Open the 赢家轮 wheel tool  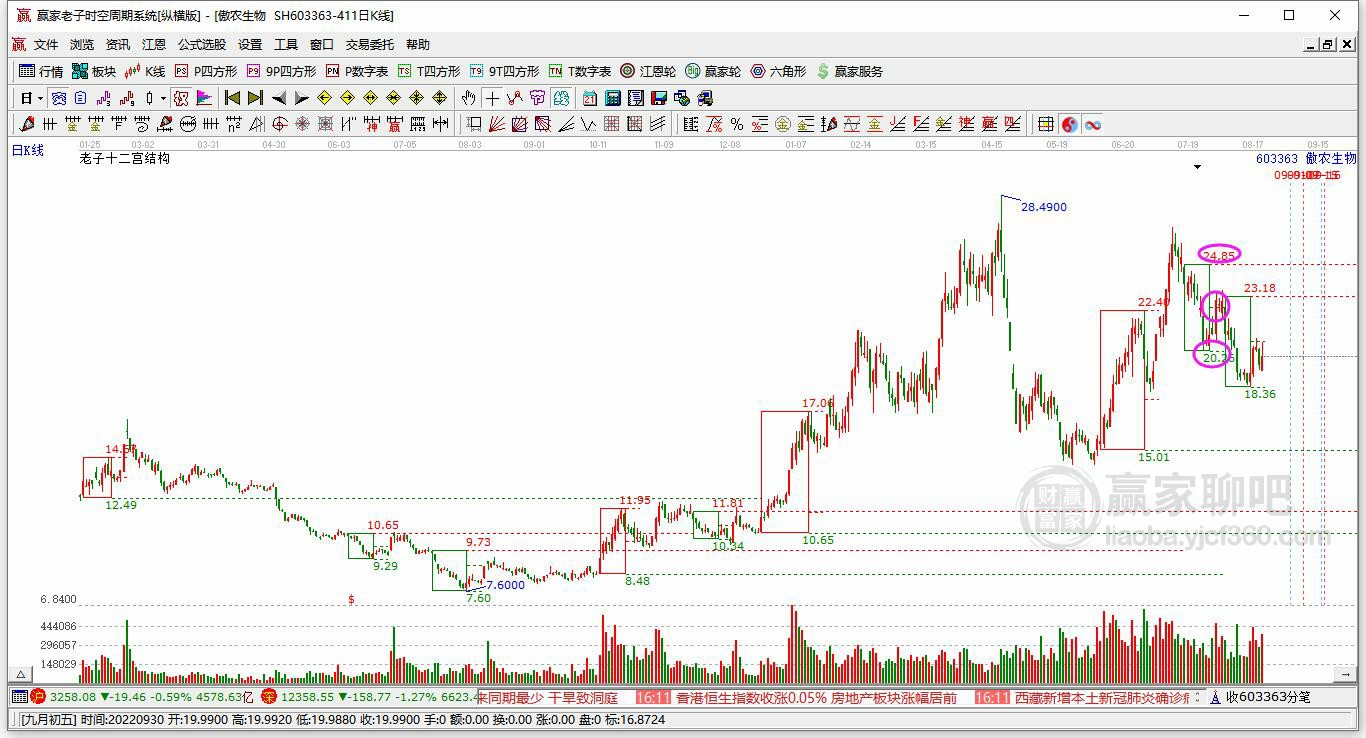(712, 71)
